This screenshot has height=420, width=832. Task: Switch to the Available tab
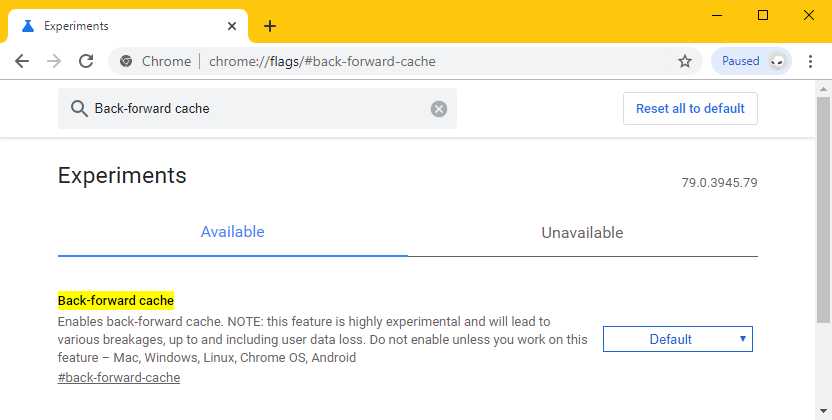point(232,232)
